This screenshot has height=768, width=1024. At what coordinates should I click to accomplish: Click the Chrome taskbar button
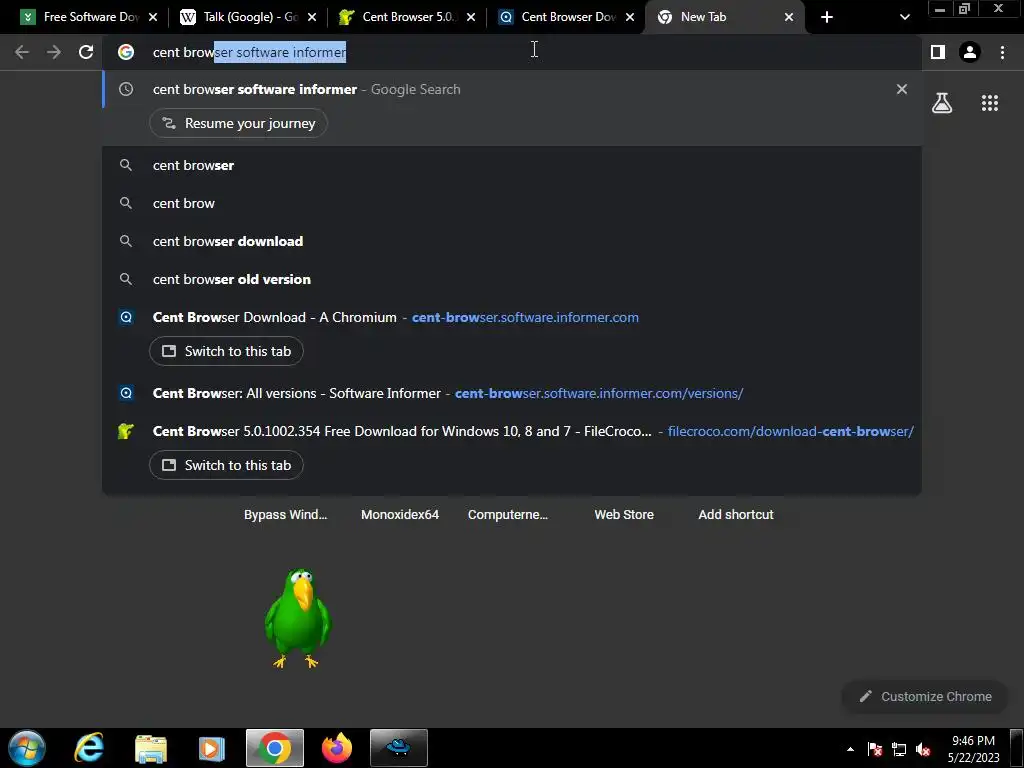click(275, 748)
